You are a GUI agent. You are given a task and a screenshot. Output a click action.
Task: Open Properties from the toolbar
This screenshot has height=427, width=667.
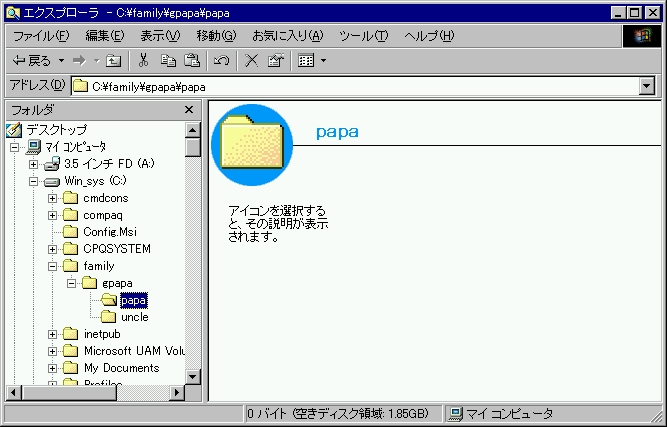[x=275, y=61]
